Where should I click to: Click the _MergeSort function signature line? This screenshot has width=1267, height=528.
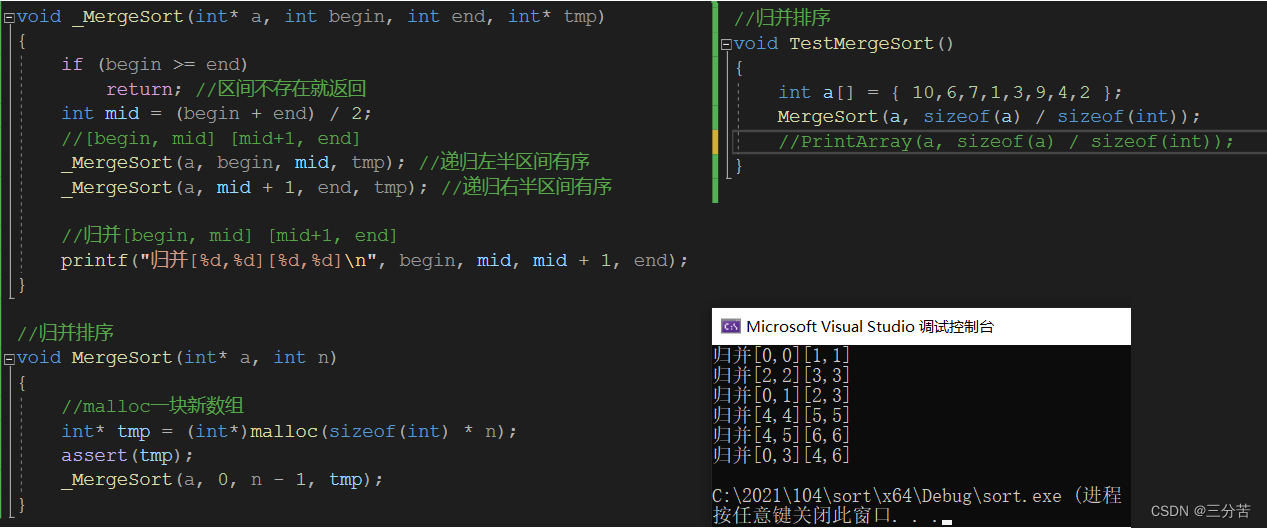[311, 16]
